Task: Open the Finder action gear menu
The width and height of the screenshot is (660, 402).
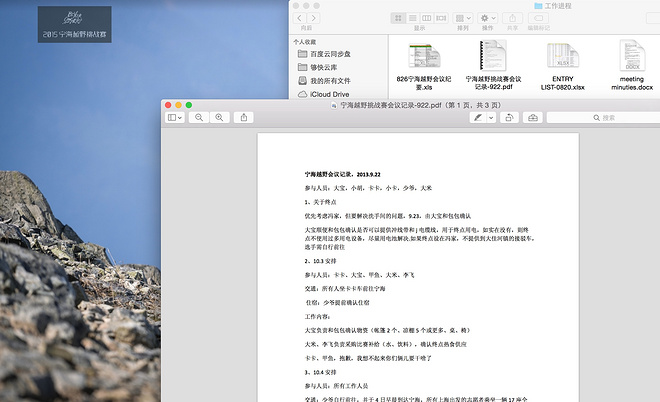Action: point(488,18)
